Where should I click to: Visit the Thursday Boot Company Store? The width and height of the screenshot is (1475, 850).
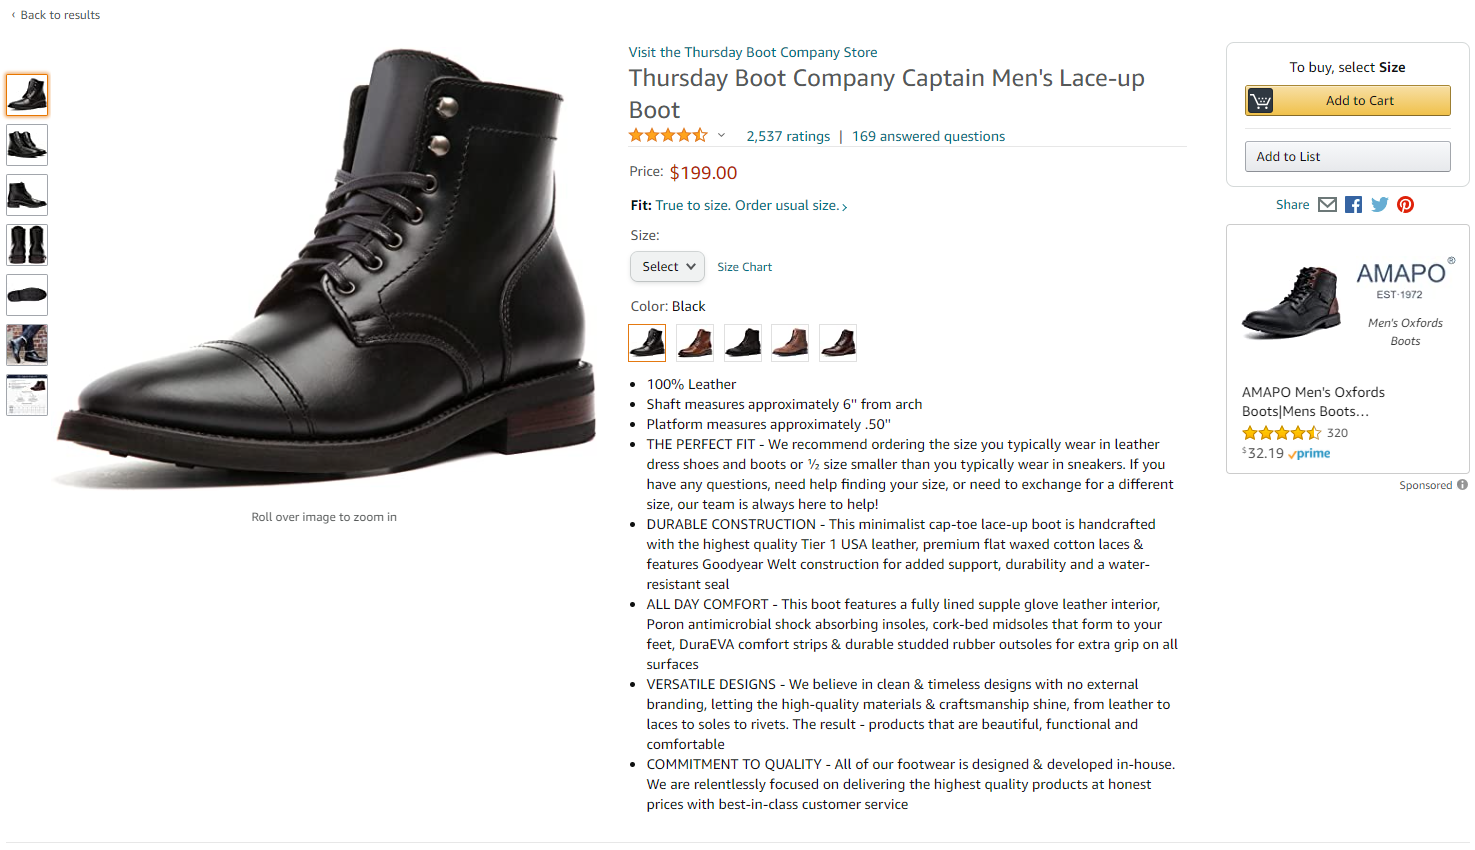click(753, 53)
